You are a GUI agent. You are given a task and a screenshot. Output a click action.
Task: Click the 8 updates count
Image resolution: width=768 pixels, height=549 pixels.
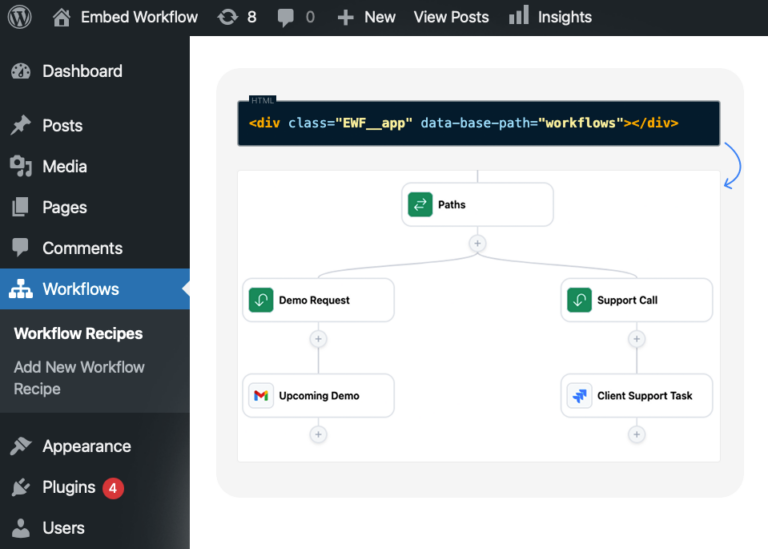[x=252, y=17]
